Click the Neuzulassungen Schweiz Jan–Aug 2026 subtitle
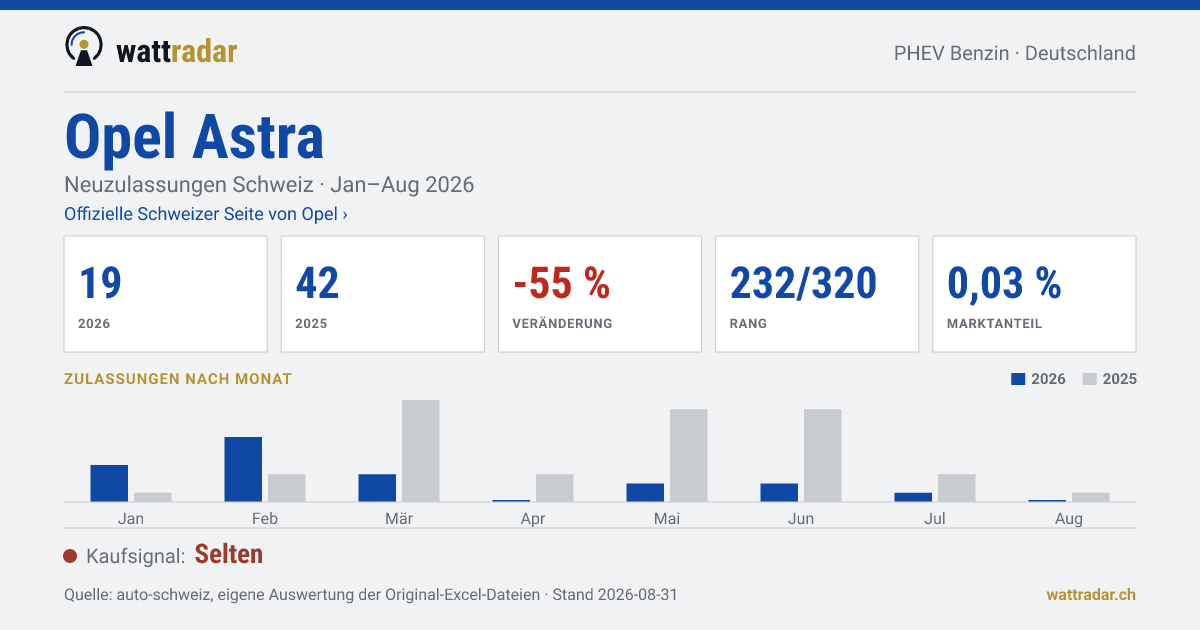The image size is (1200, 630). click(269, 185)
